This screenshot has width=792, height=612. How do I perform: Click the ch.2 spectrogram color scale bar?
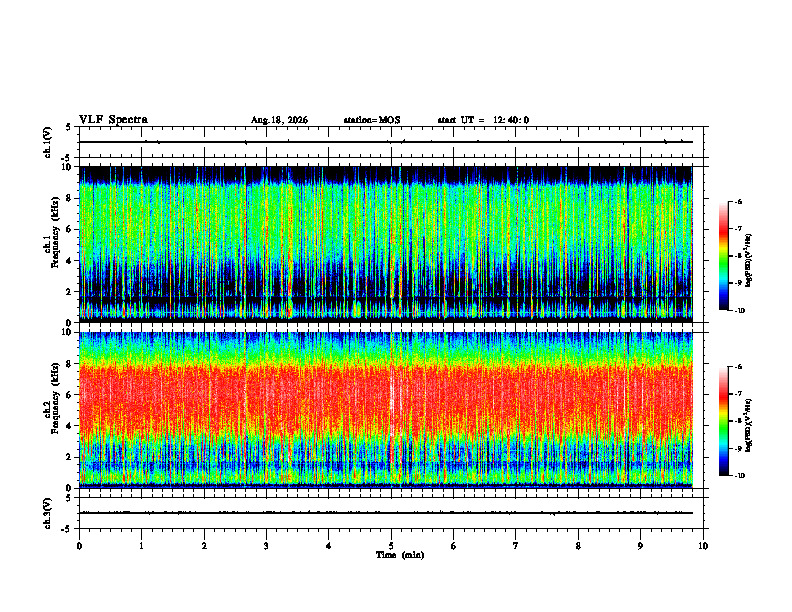pos(724,421)
